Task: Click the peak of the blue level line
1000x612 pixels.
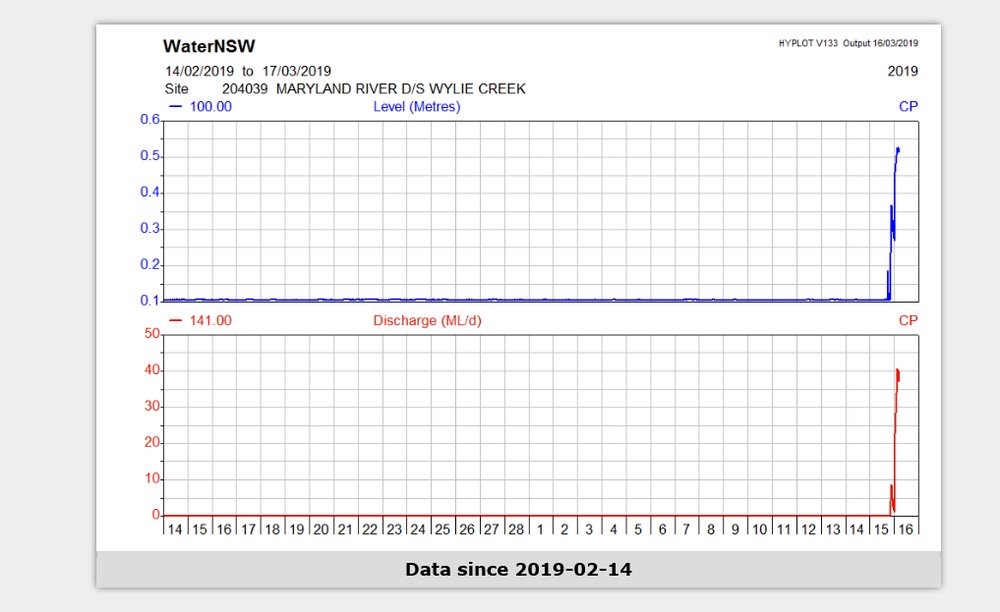Action: click(898, 149)
